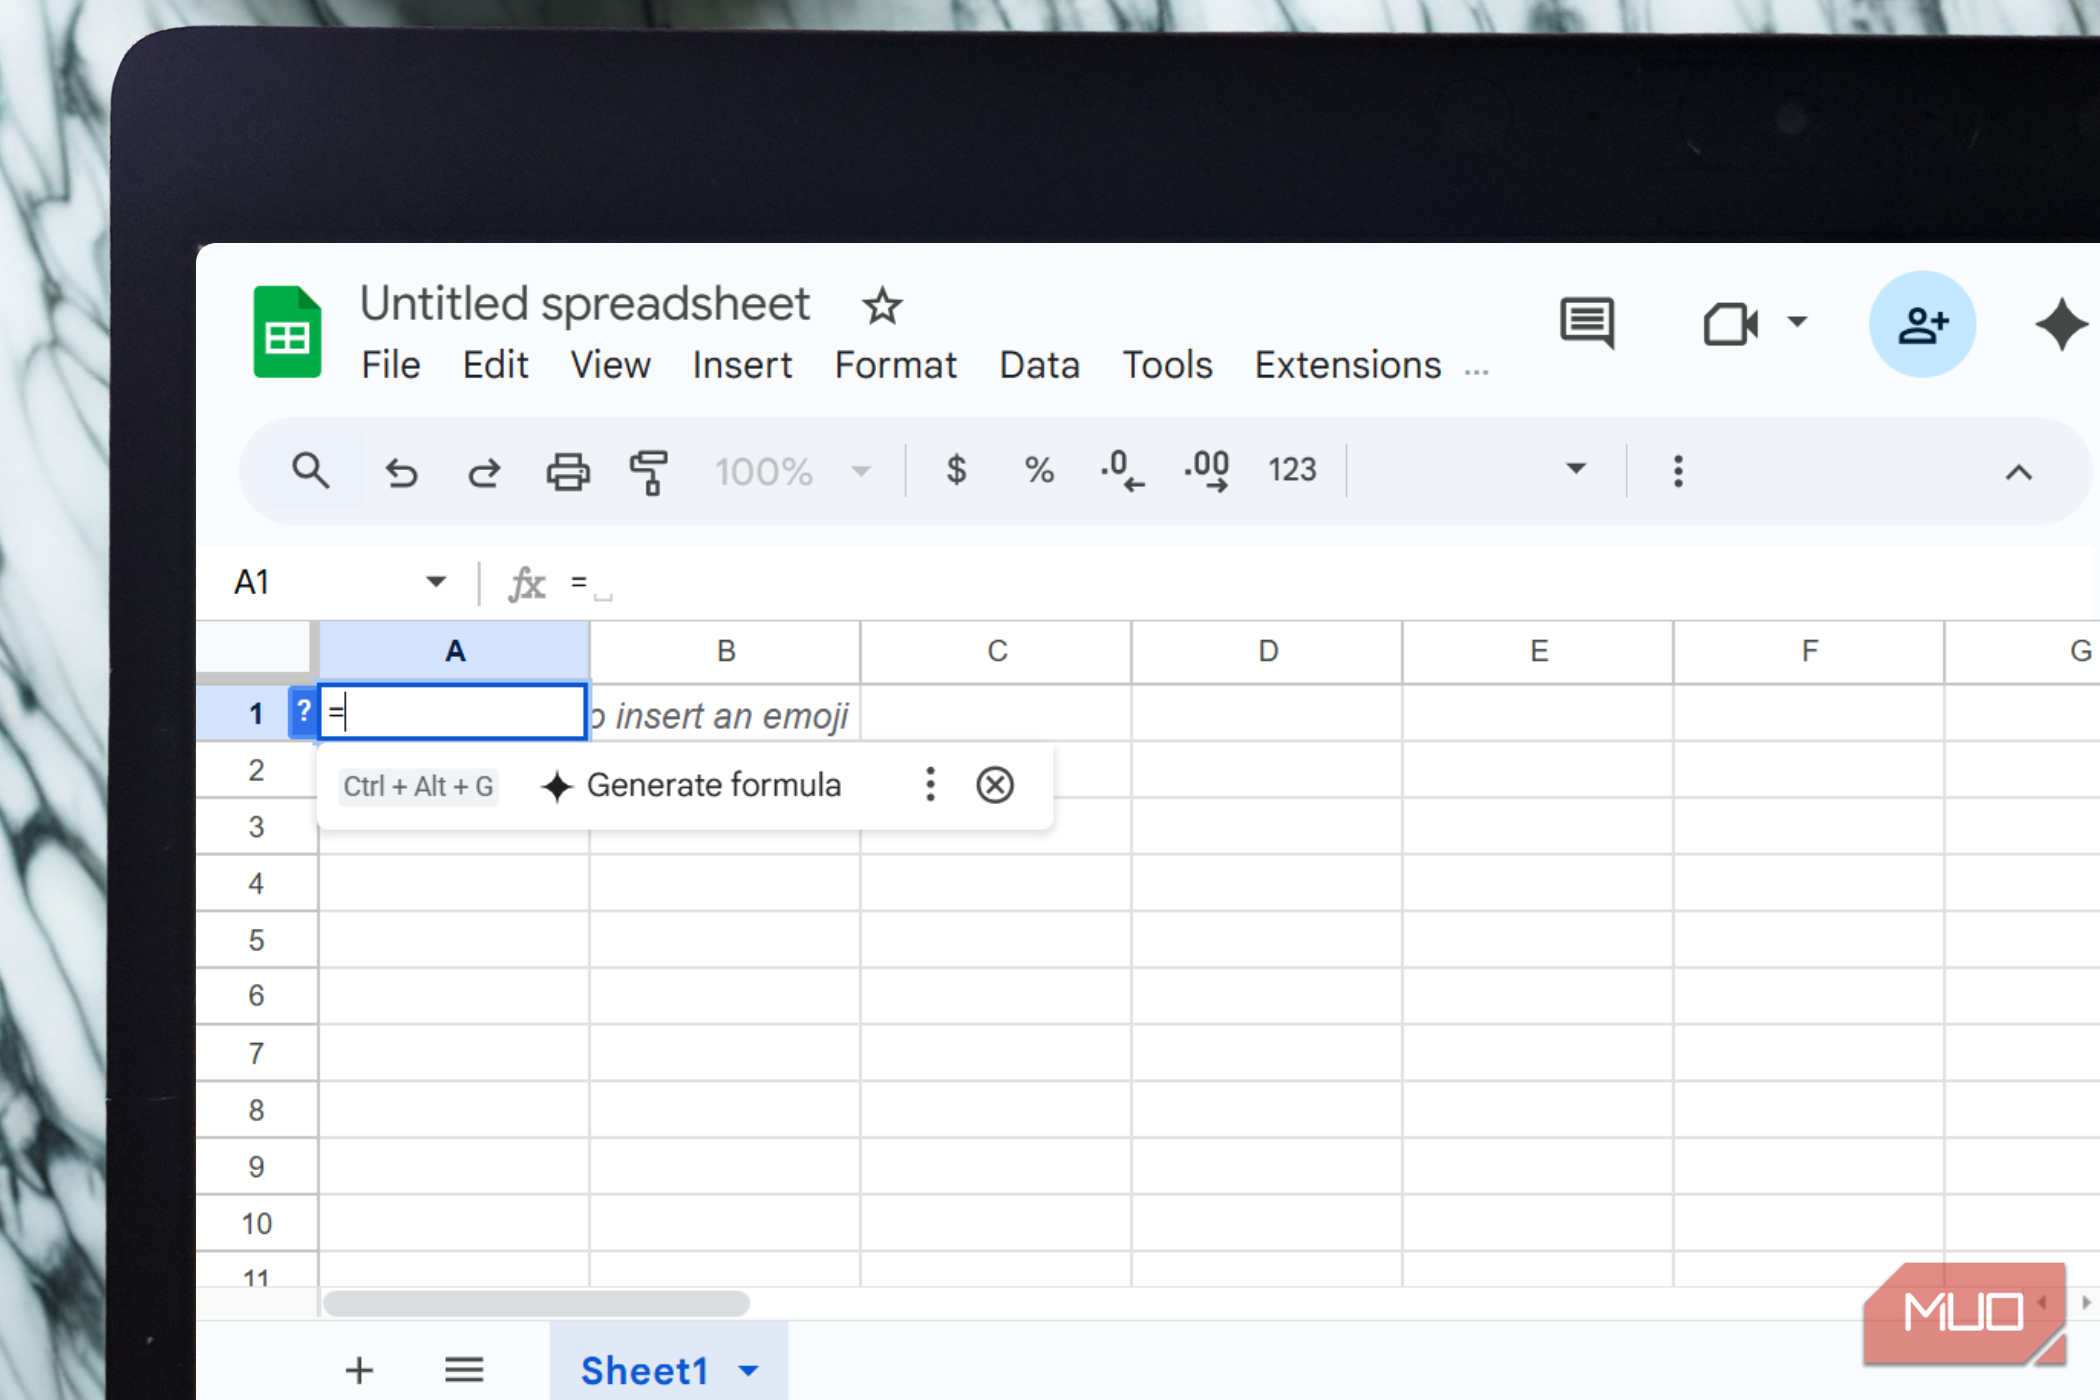The image size is (2100, 1400).
Task: Dismiss the Generate formula suggestion
Action: point(994,785)
